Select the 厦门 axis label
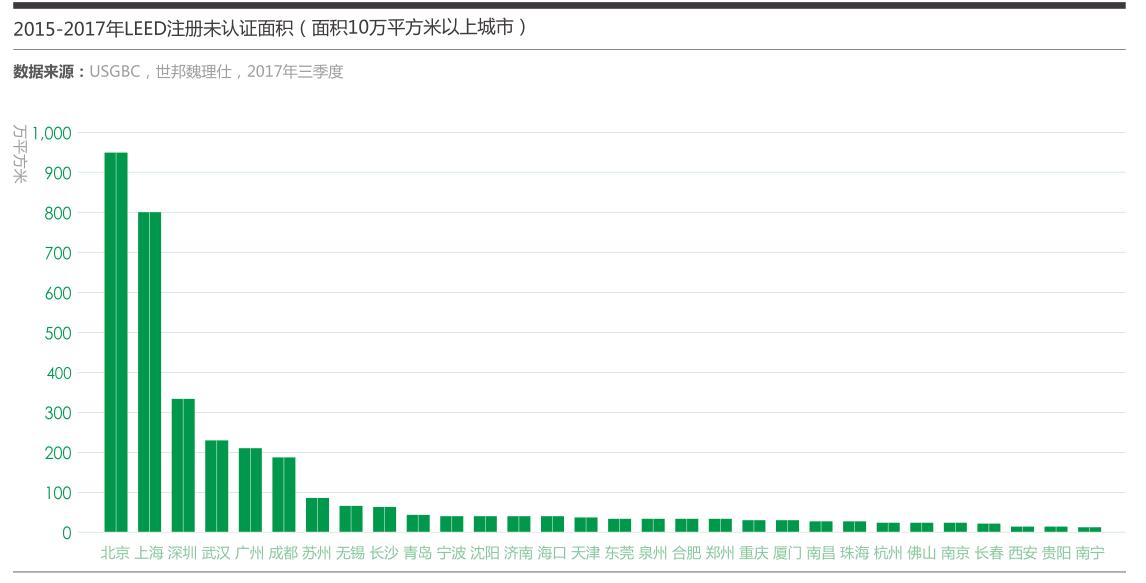This screenshot has width=1146, height=583. [787, 553]
